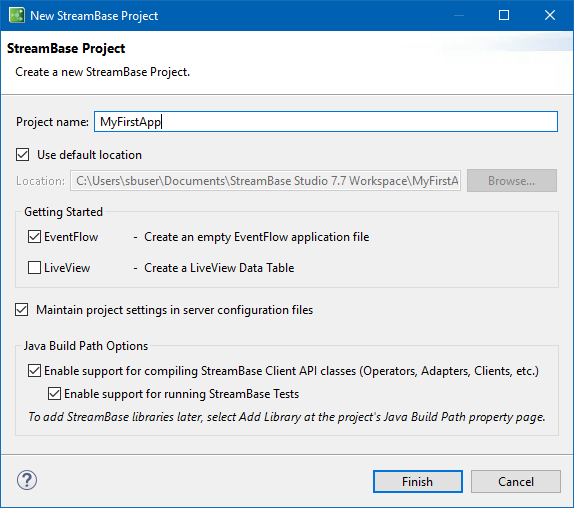Disable the EventFlow checkbox

click(34, 237)
